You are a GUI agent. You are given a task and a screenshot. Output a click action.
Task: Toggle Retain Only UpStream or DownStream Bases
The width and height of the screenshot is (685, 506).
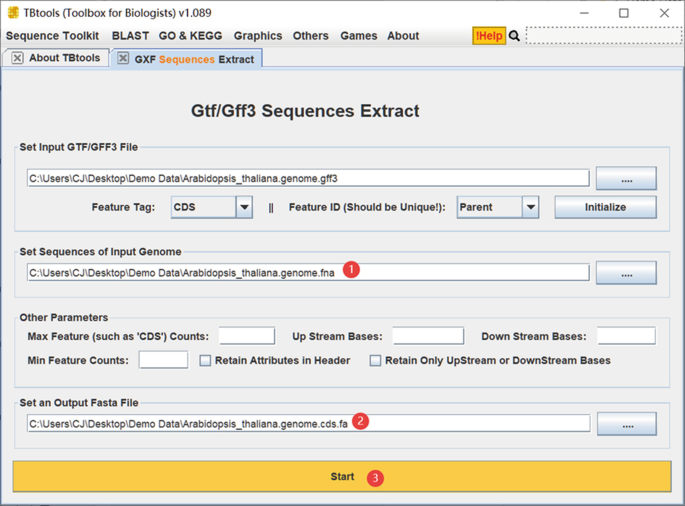pos(376,360)
